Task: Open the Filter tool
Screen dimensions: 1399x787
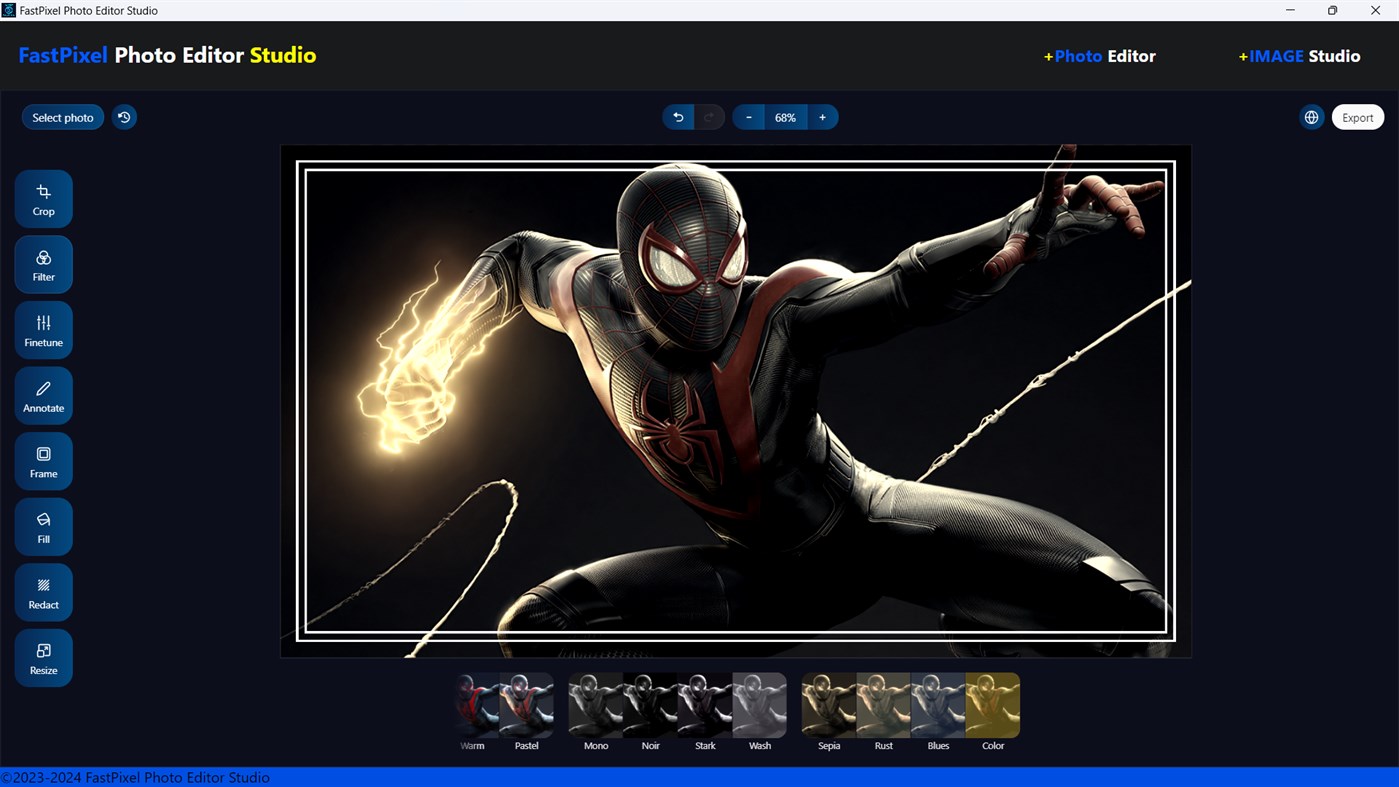Action: 43,265
